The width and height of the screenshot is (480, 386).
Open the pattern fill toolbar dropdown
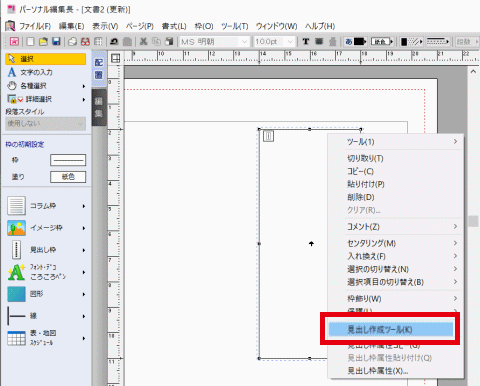coord(411,42)
